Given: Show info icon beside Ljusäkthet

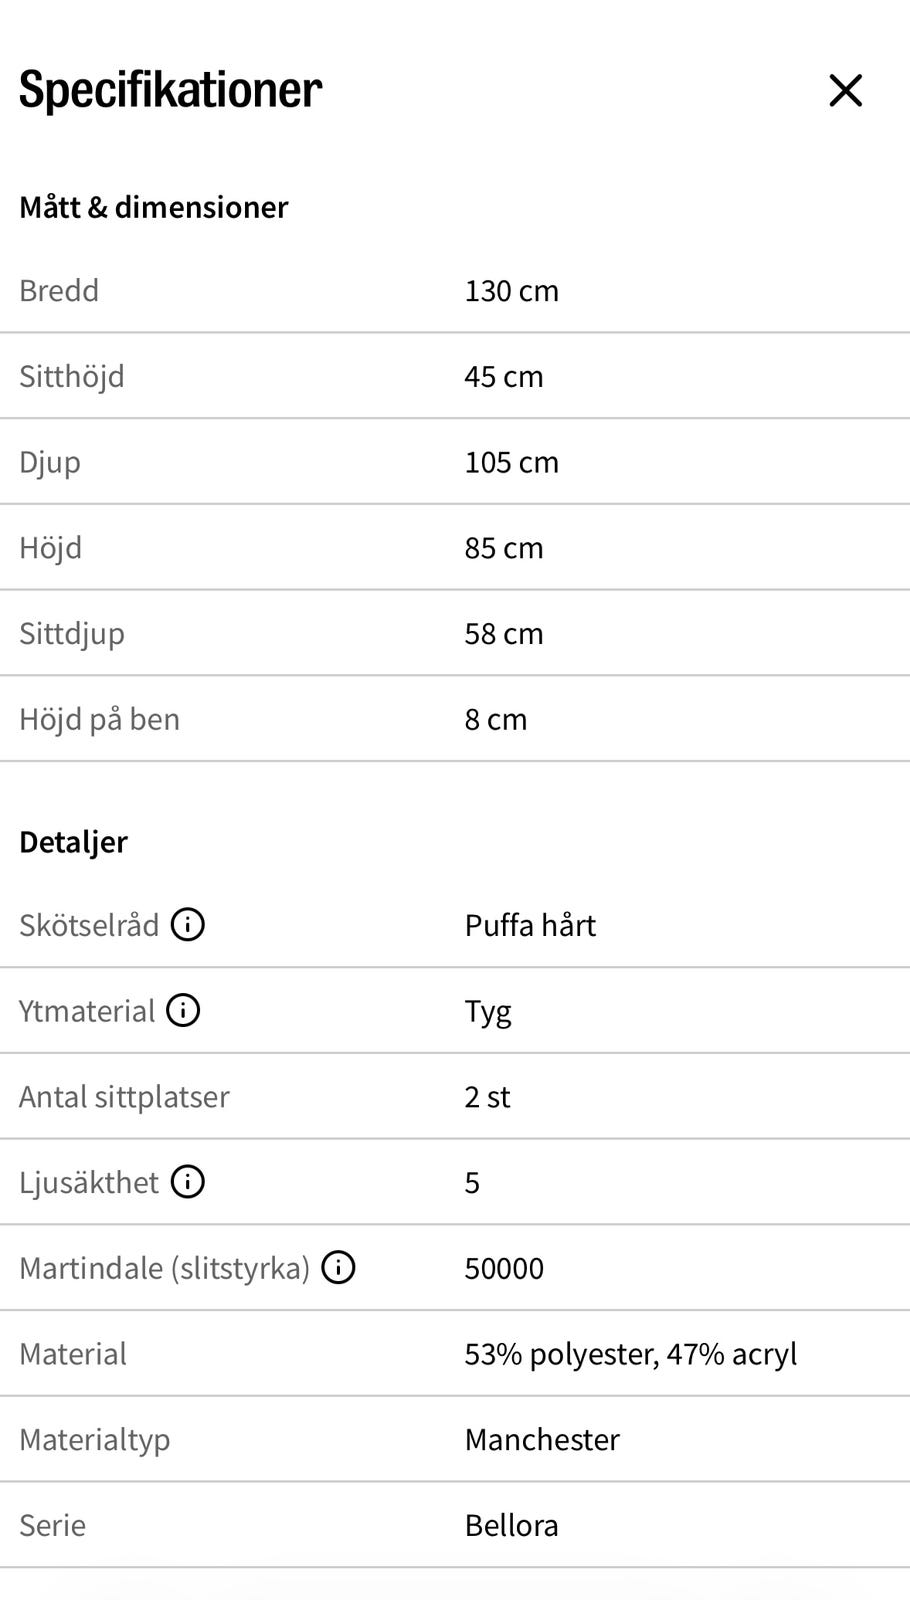Looking at the screenshot, I should (188, 1182).
